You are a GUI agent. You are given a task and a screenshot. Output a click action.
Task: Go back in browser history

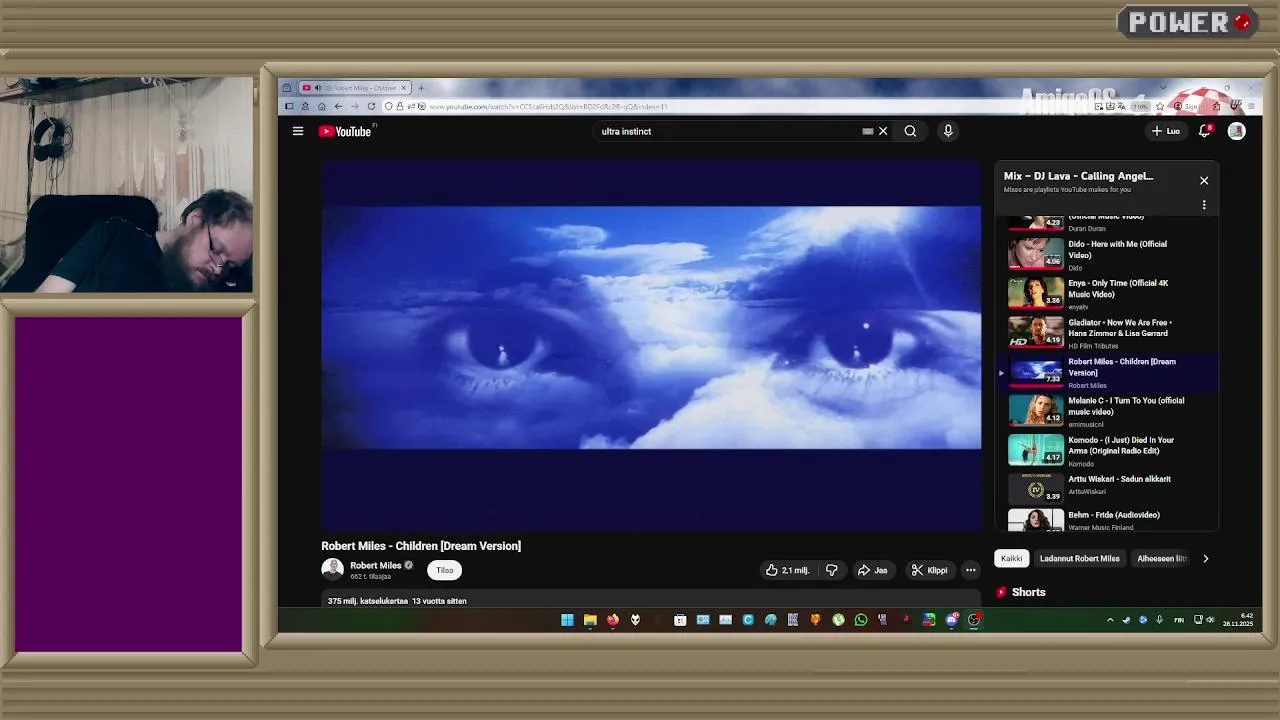(x=338, y=106)
